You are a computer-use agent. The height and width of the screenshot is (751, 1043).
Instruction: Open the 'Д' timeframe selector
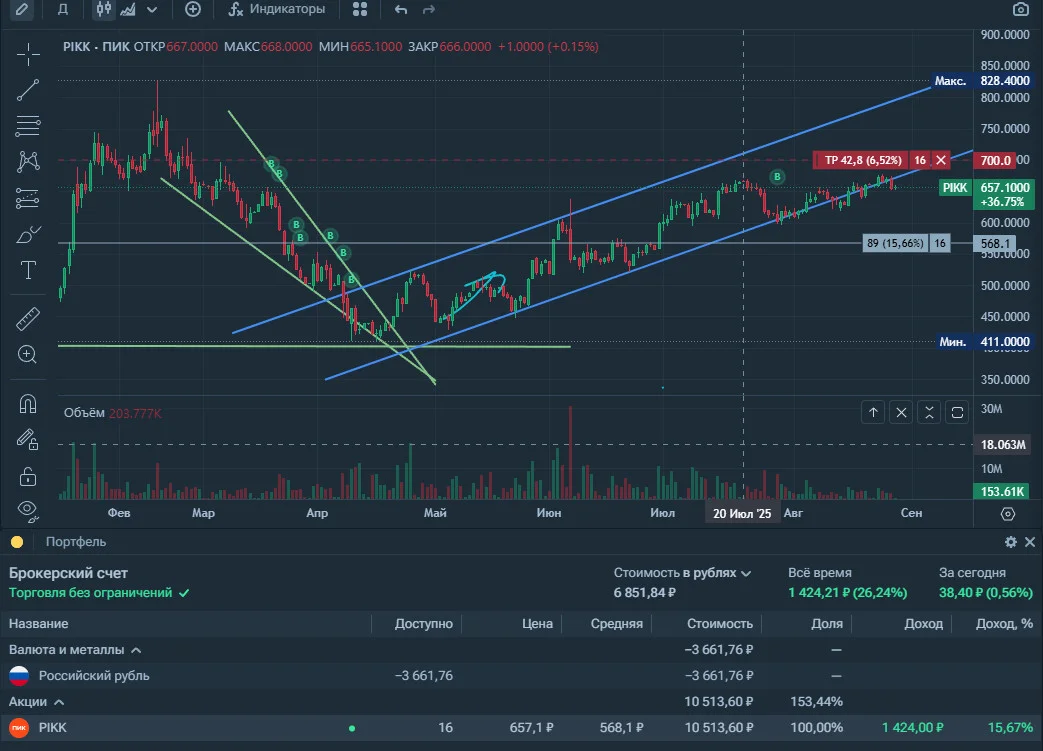click(63, 9)
